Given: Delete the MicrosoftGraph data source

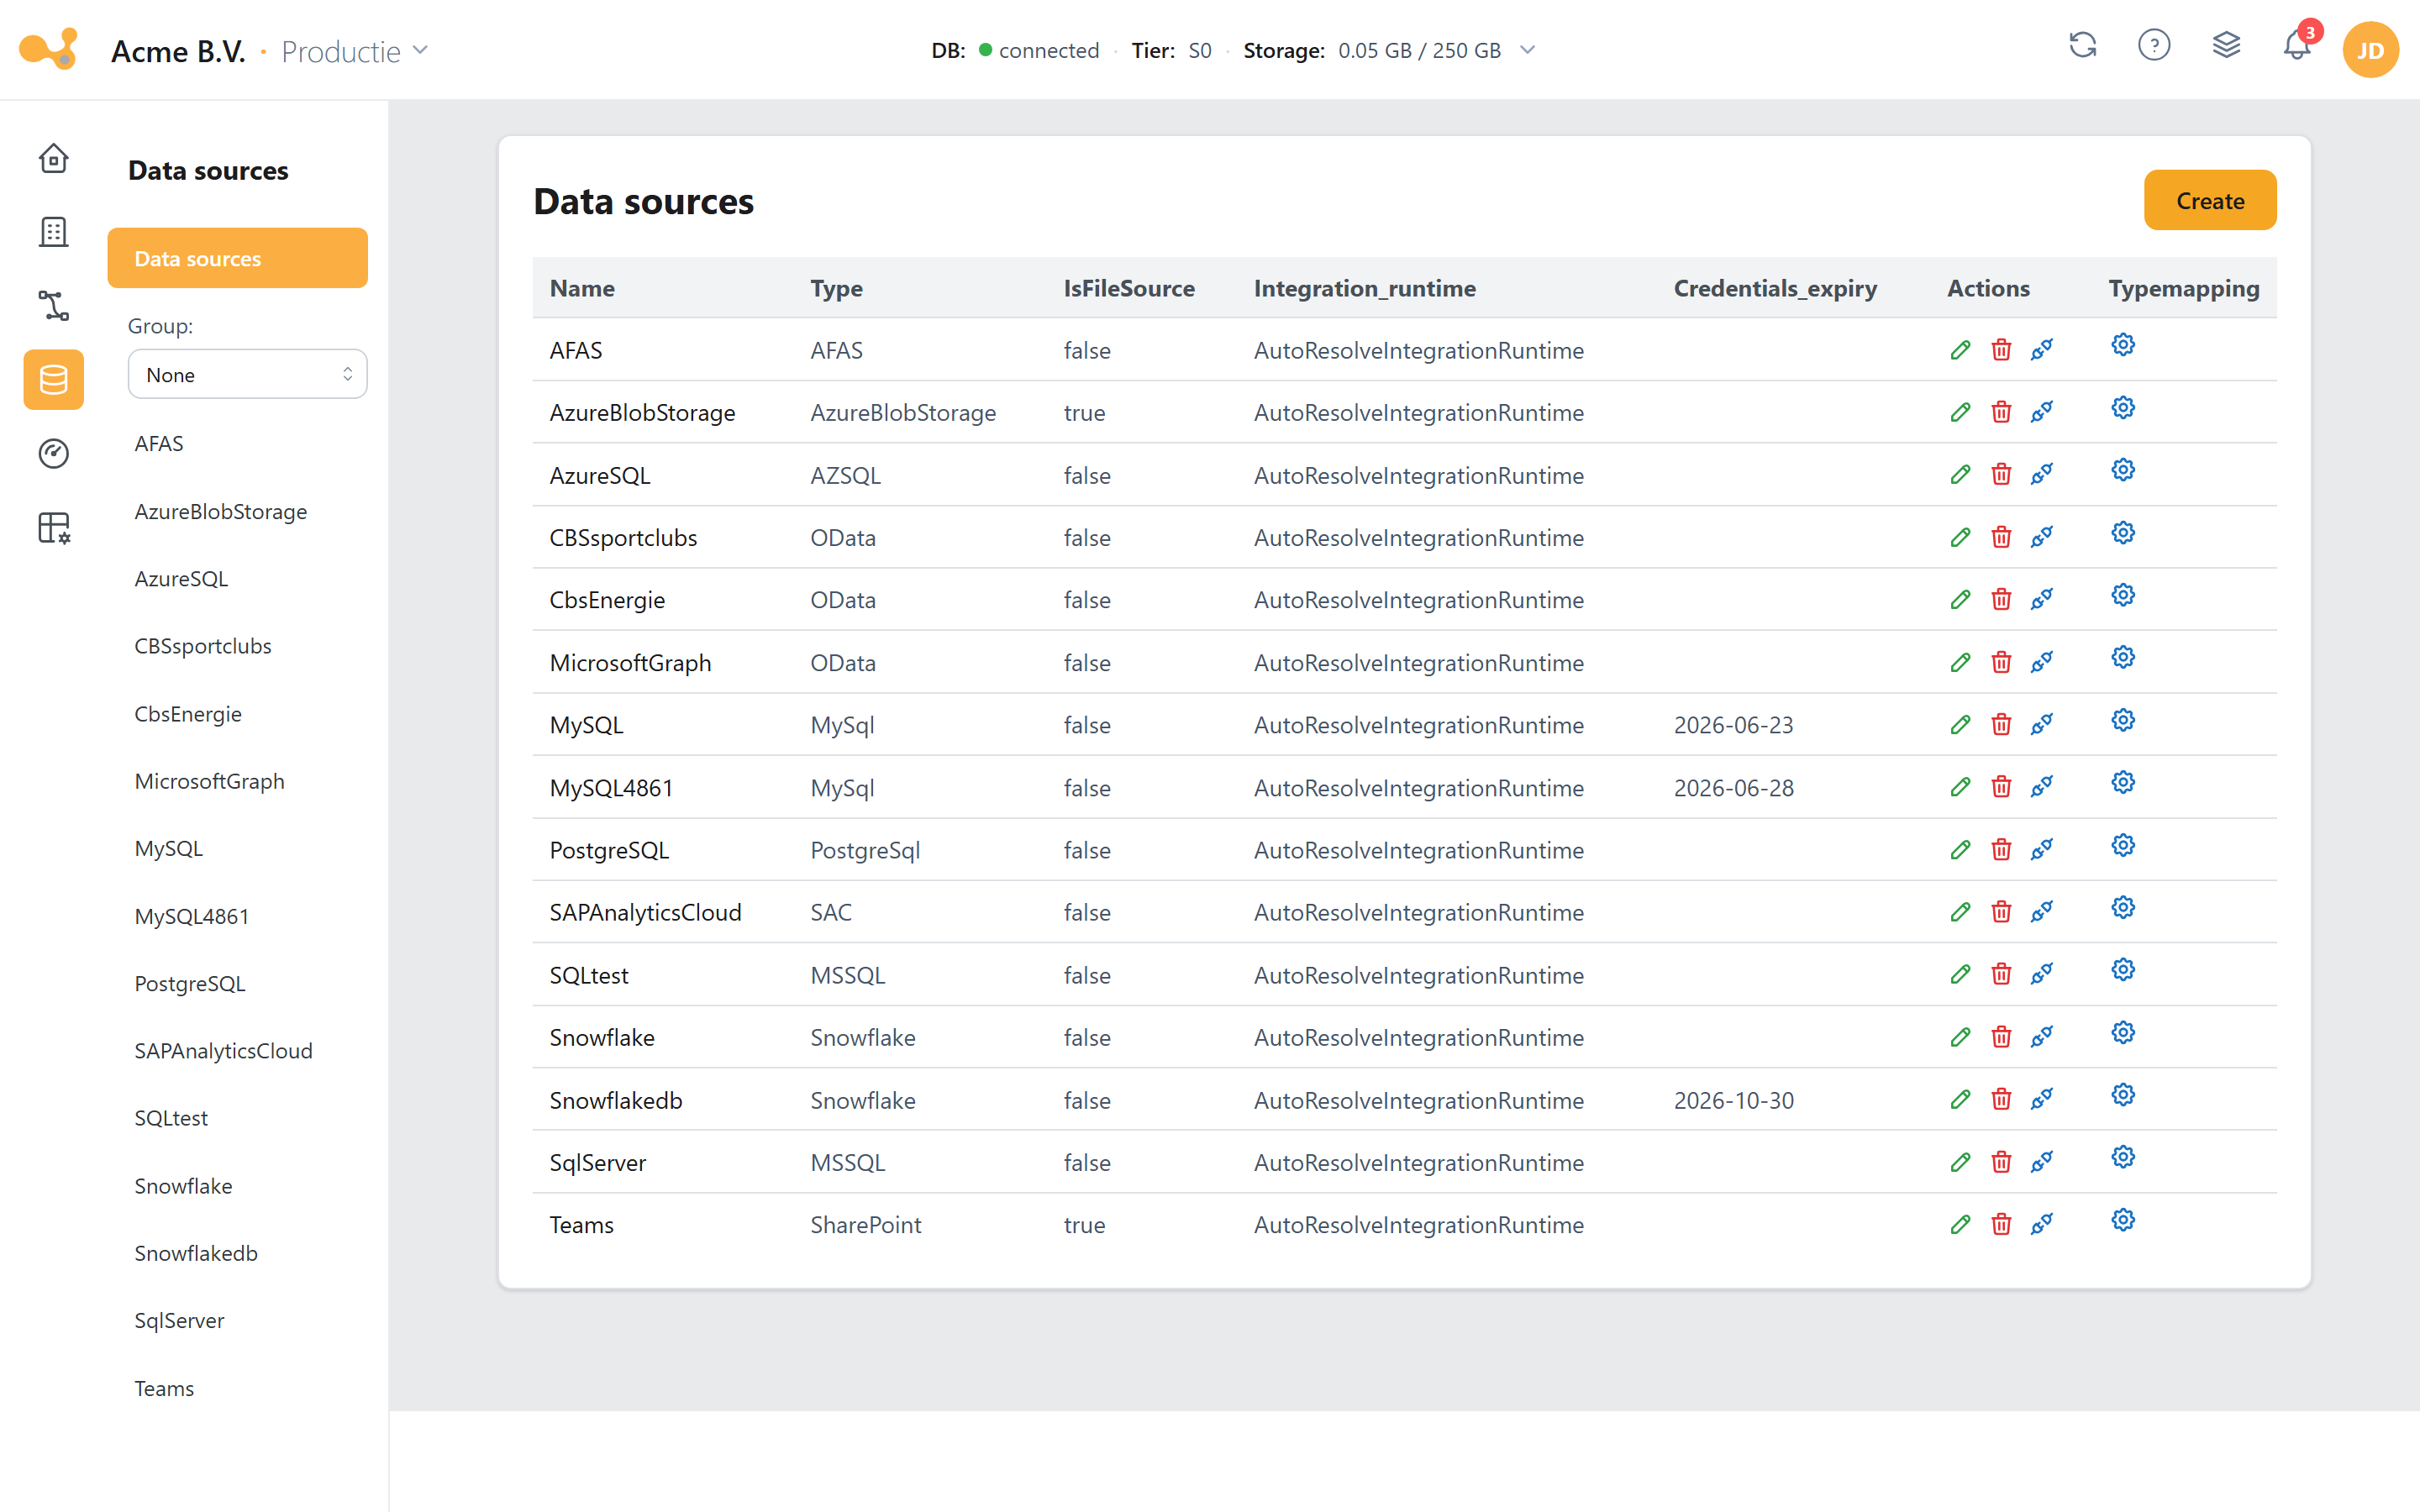Looking at the screenshot, I should click(2001, 662).
